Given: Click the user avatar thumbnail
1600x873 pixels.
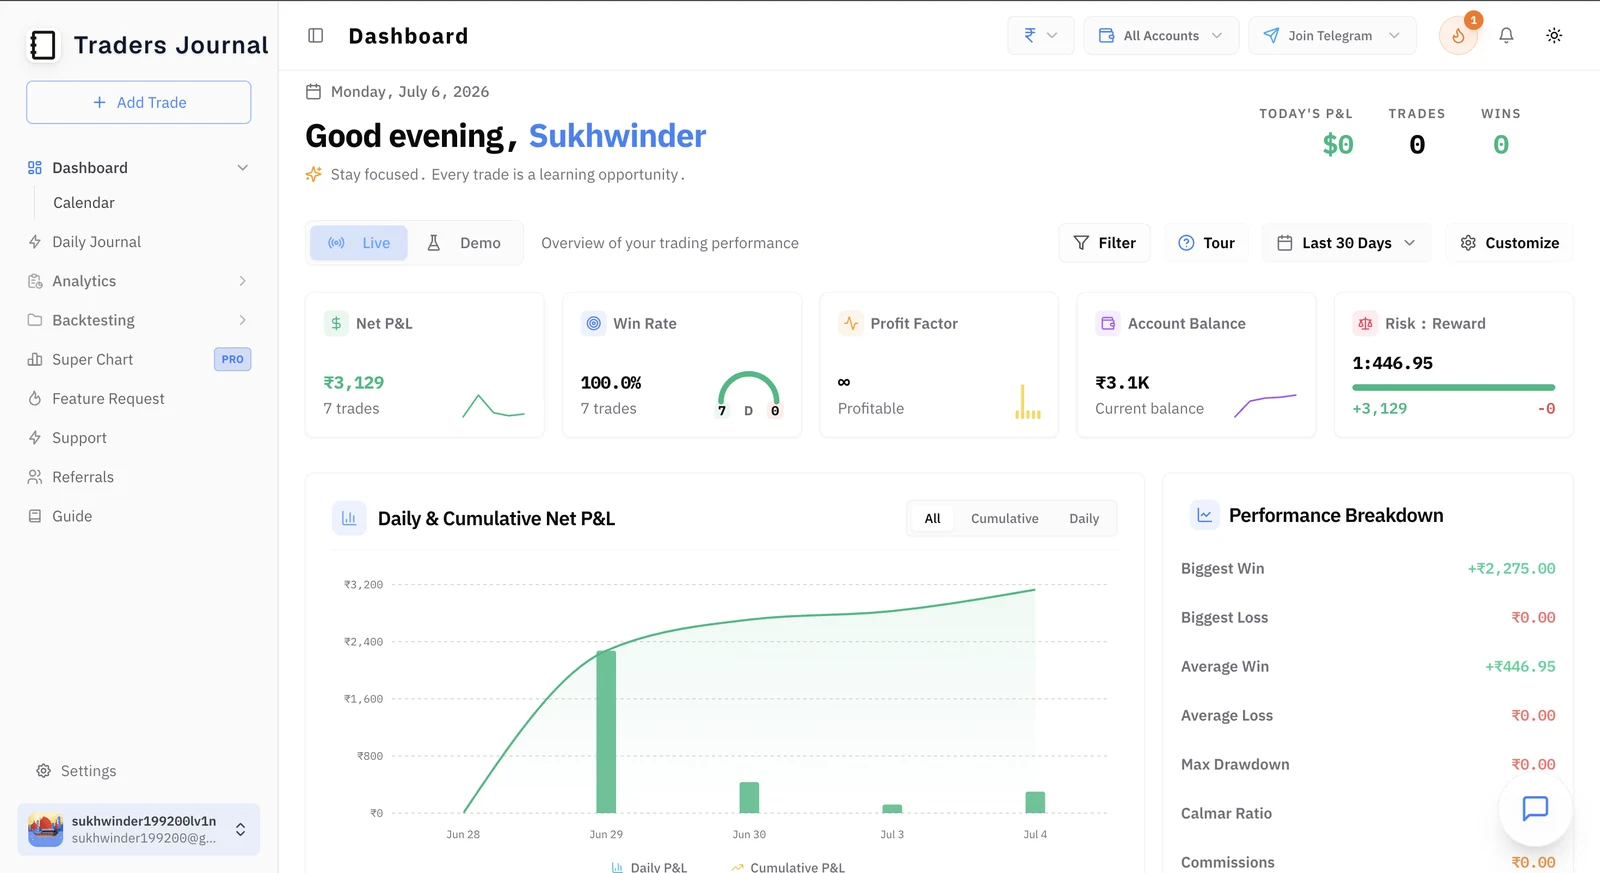Looking at the screenshot, I should click(x=45, y=830).
